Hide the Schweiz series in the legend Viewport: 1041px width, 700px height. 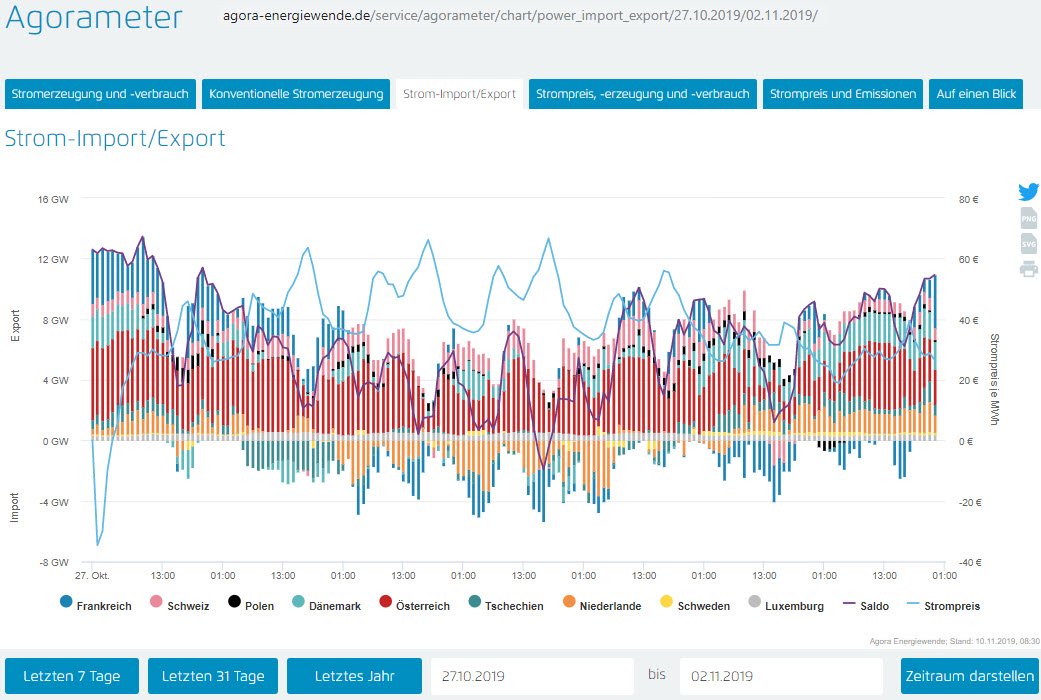click(x=180, y=605)
